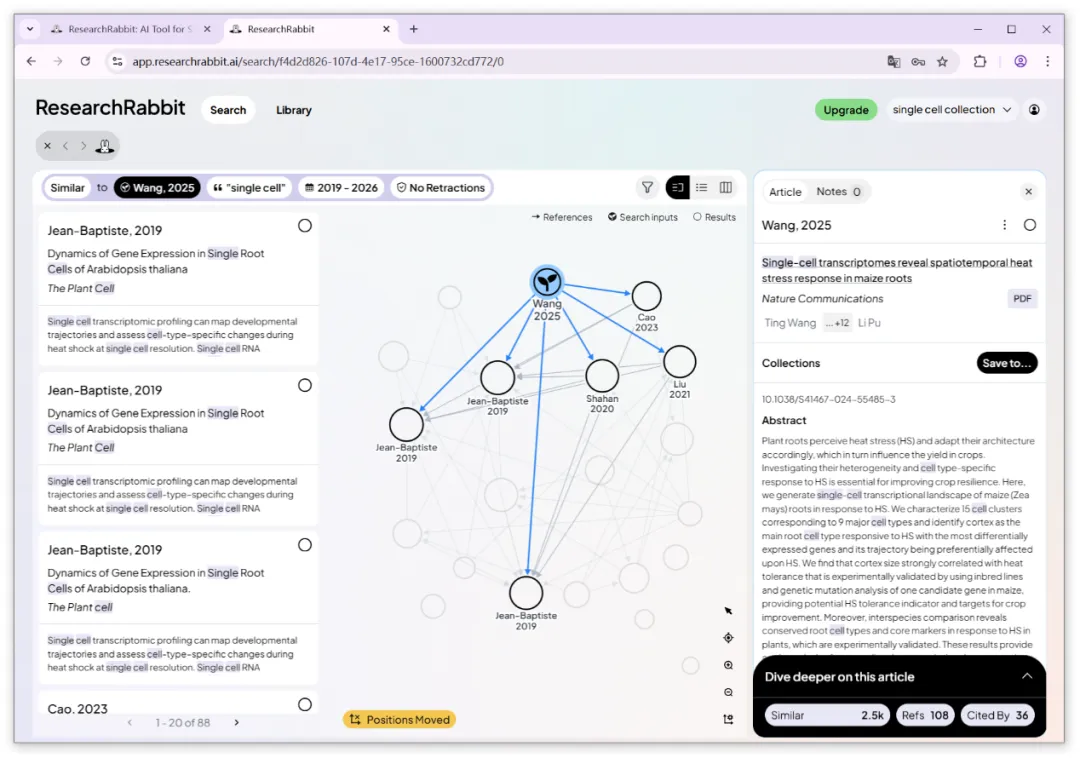Open the single cell collection dropdown
Image resolution: width=1080 pixels, height=758 pixels.
pyautogui.click(x=951, y=109)
